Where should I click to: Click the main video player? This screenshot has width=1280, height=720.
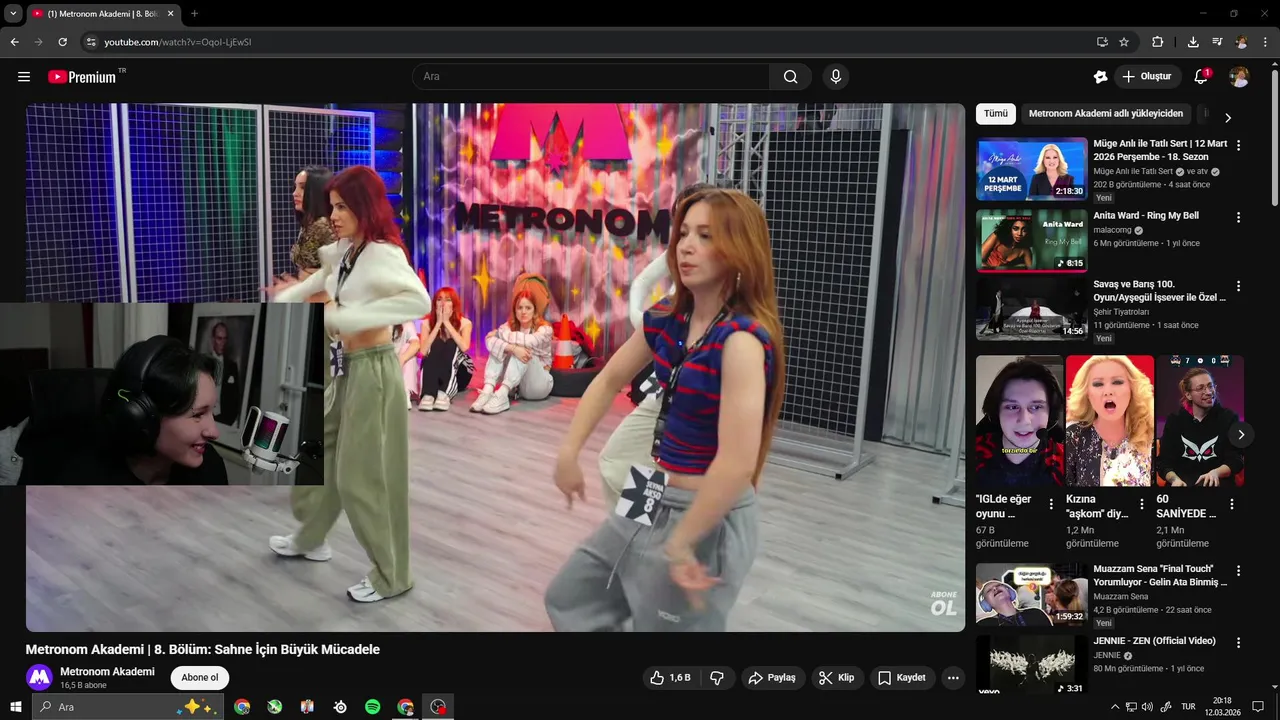[x=495, y=367]
